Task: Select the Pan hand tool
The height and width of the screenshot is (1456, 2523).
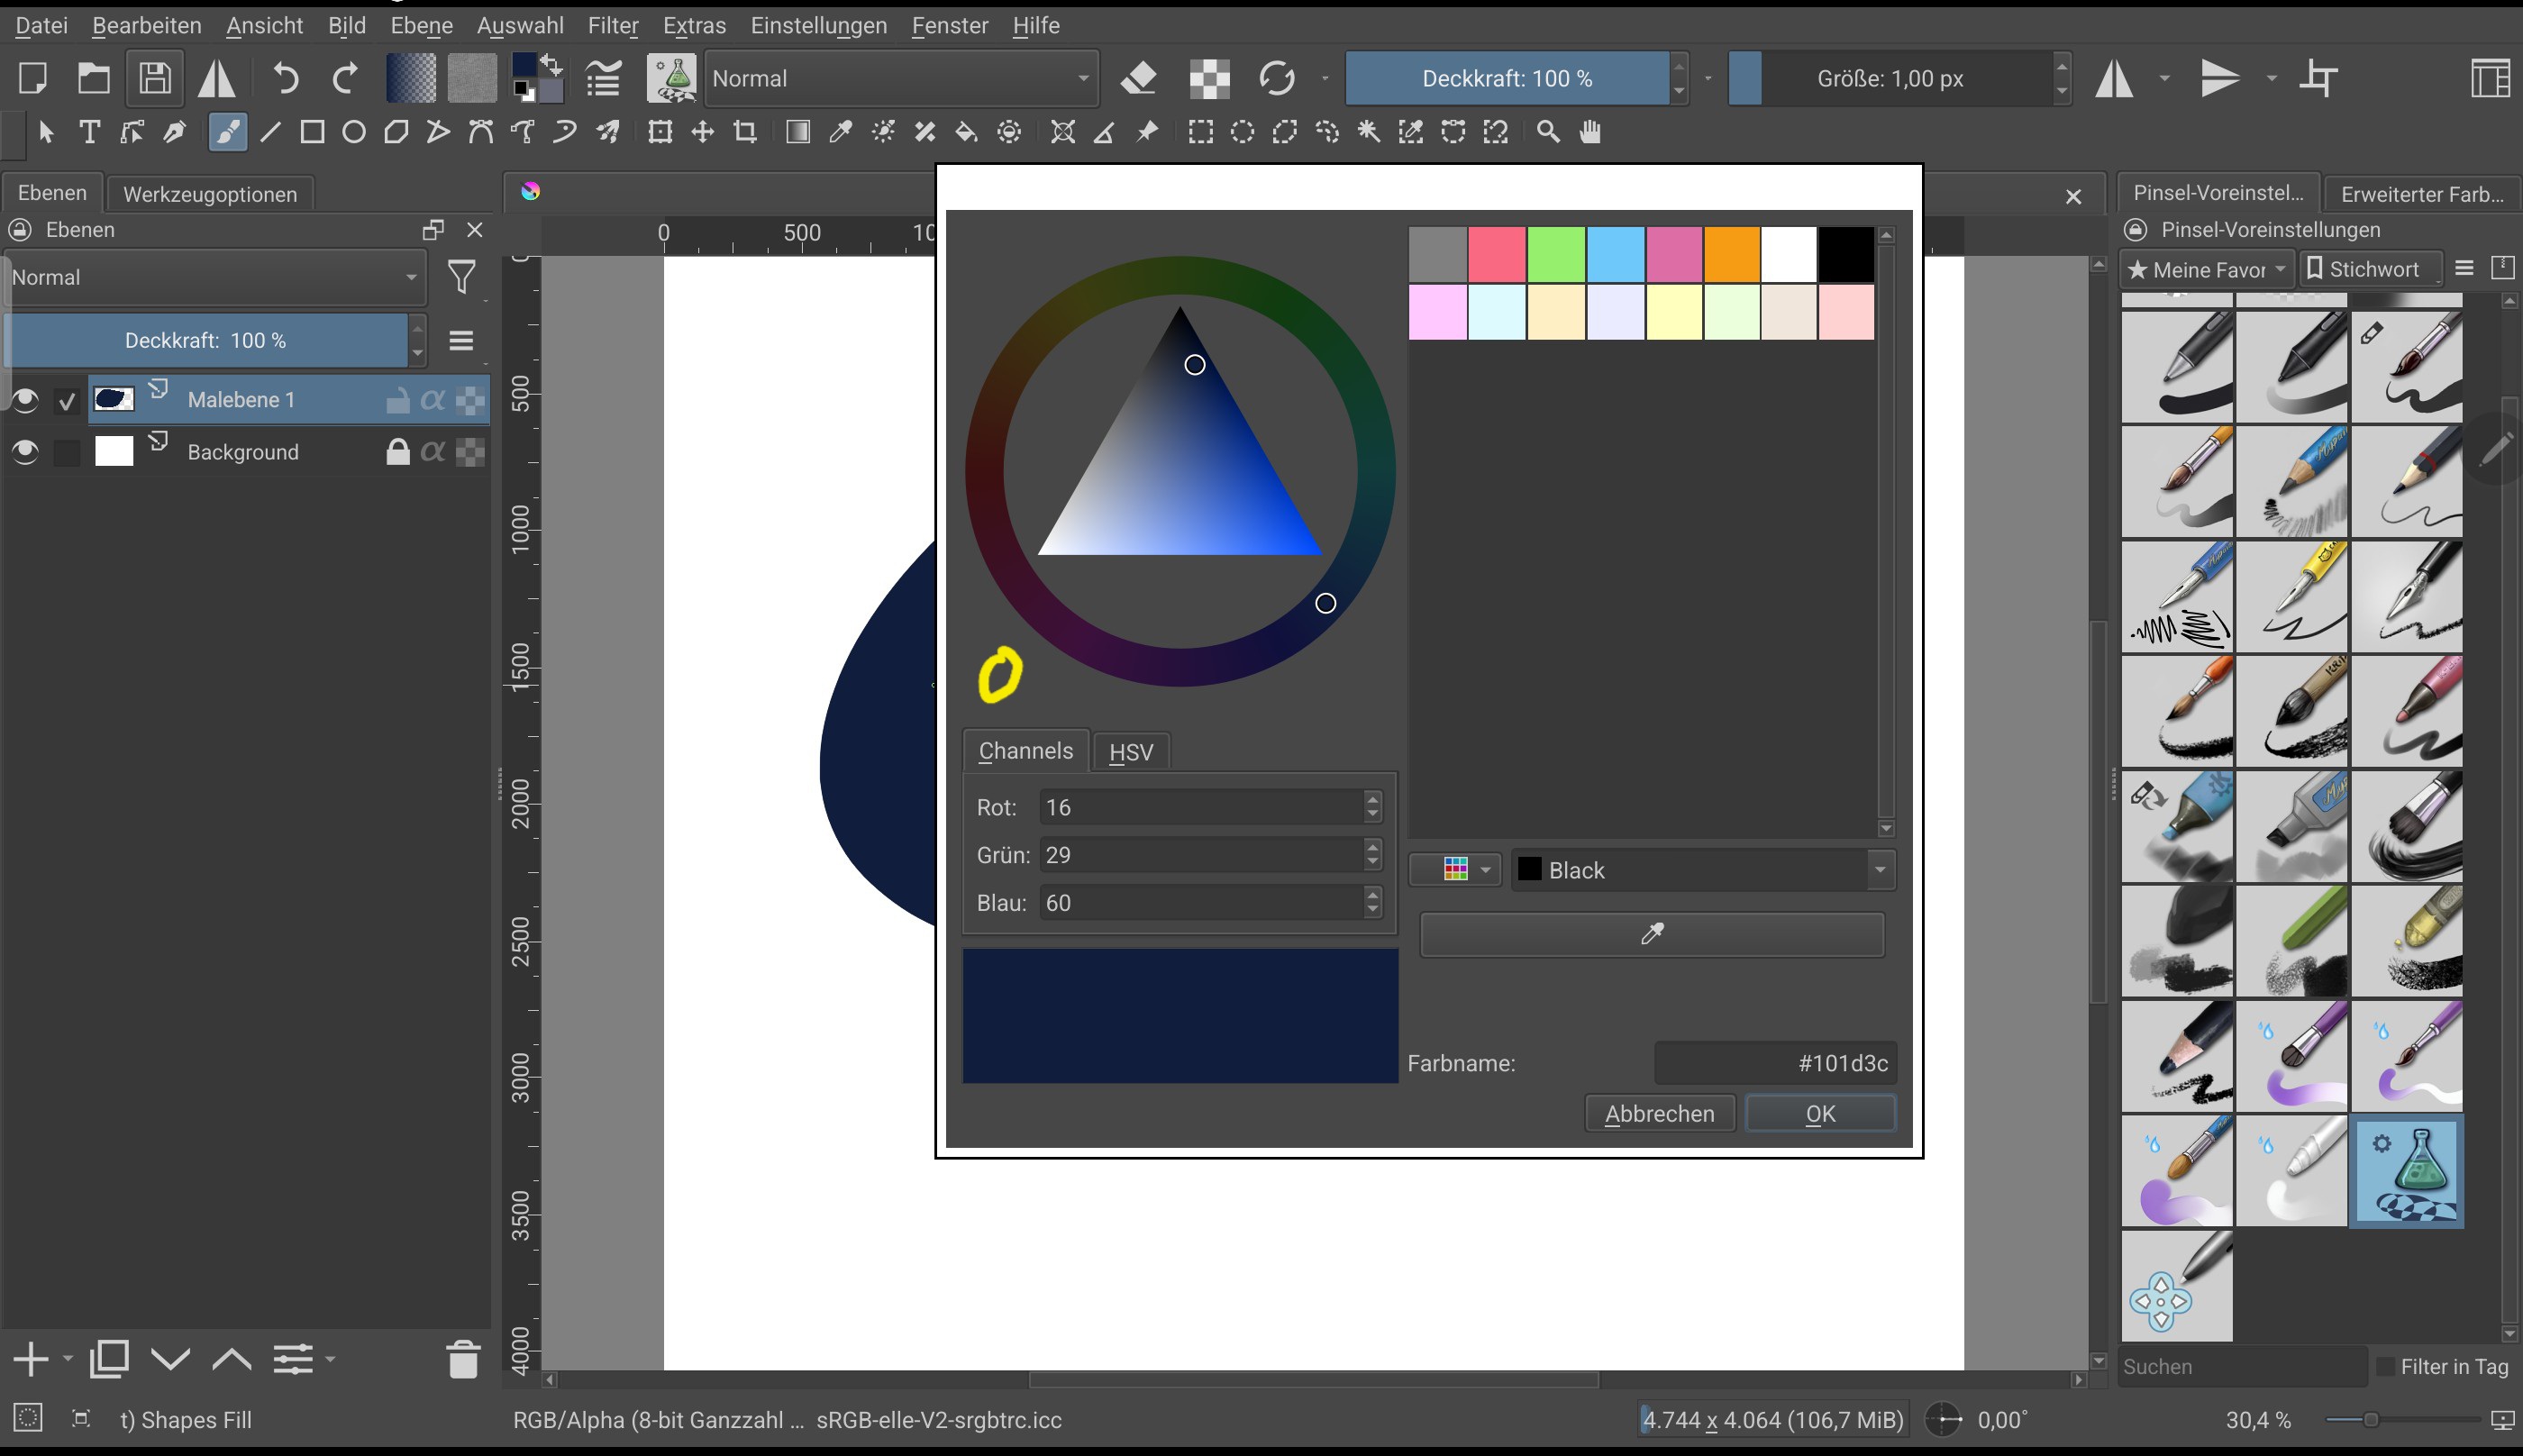Action: [x=1590, y=132]
